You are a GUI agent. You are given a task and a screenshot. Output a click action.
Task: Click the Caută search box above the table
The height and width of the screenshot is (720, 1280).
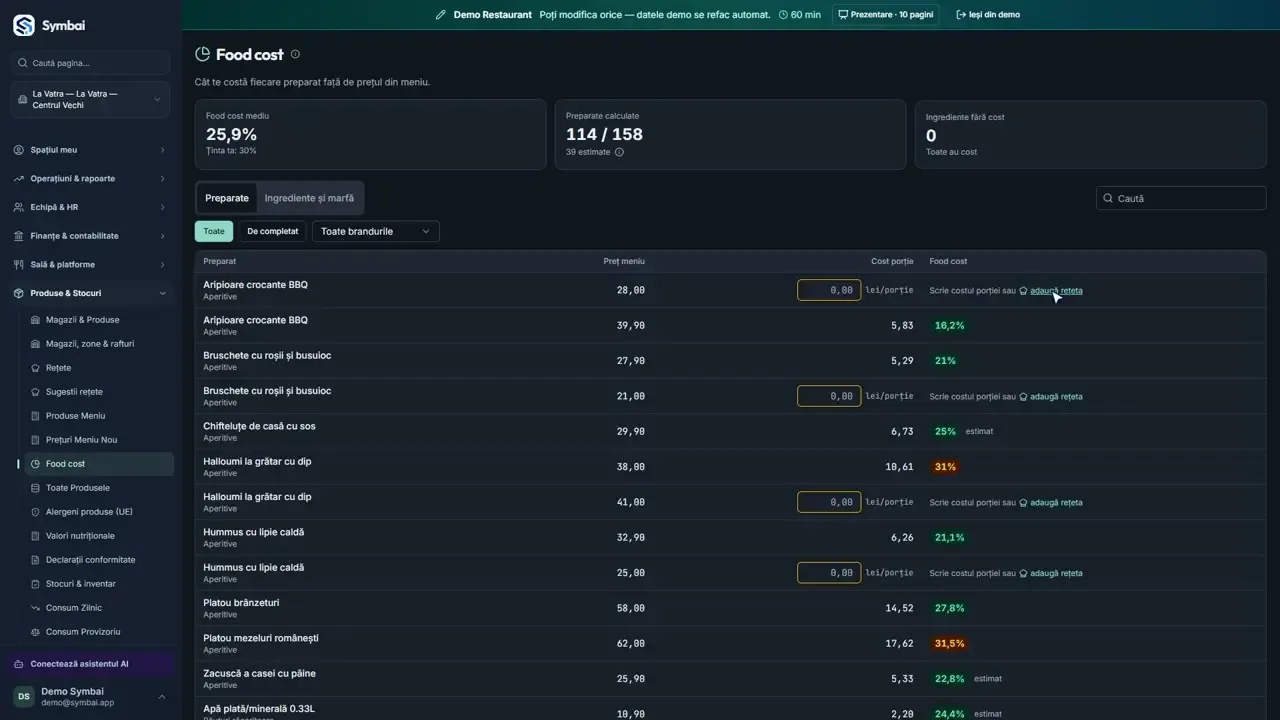[1181, 198]
